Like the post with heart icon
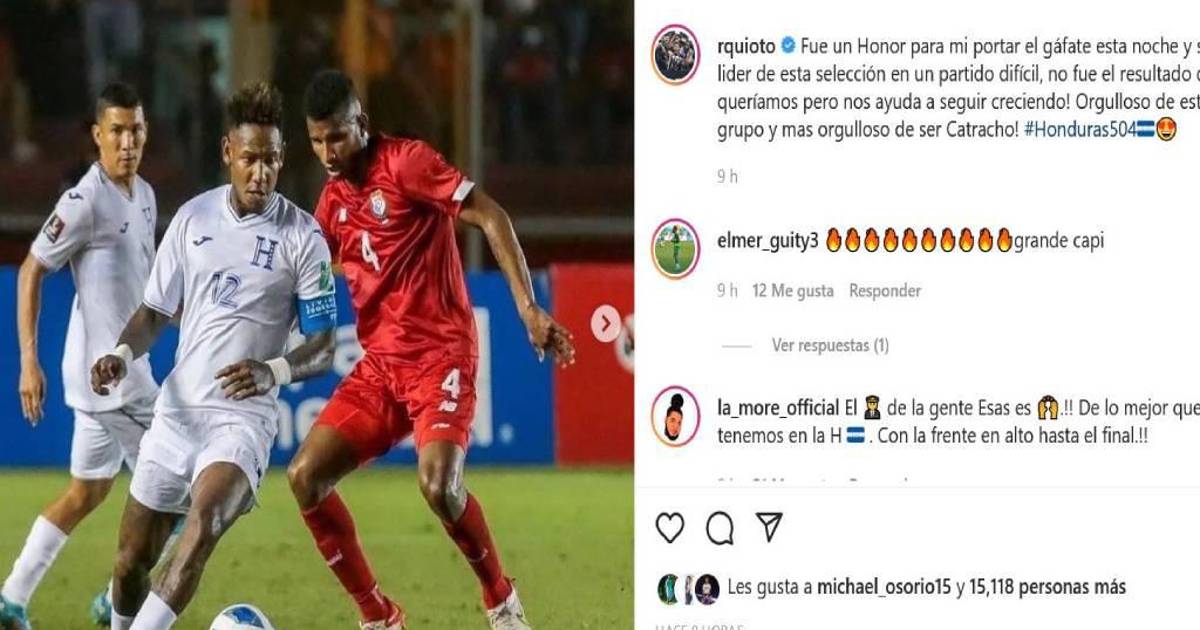Image resolution: width=1200 pixels, height=630 pixels. pos(669,527)
